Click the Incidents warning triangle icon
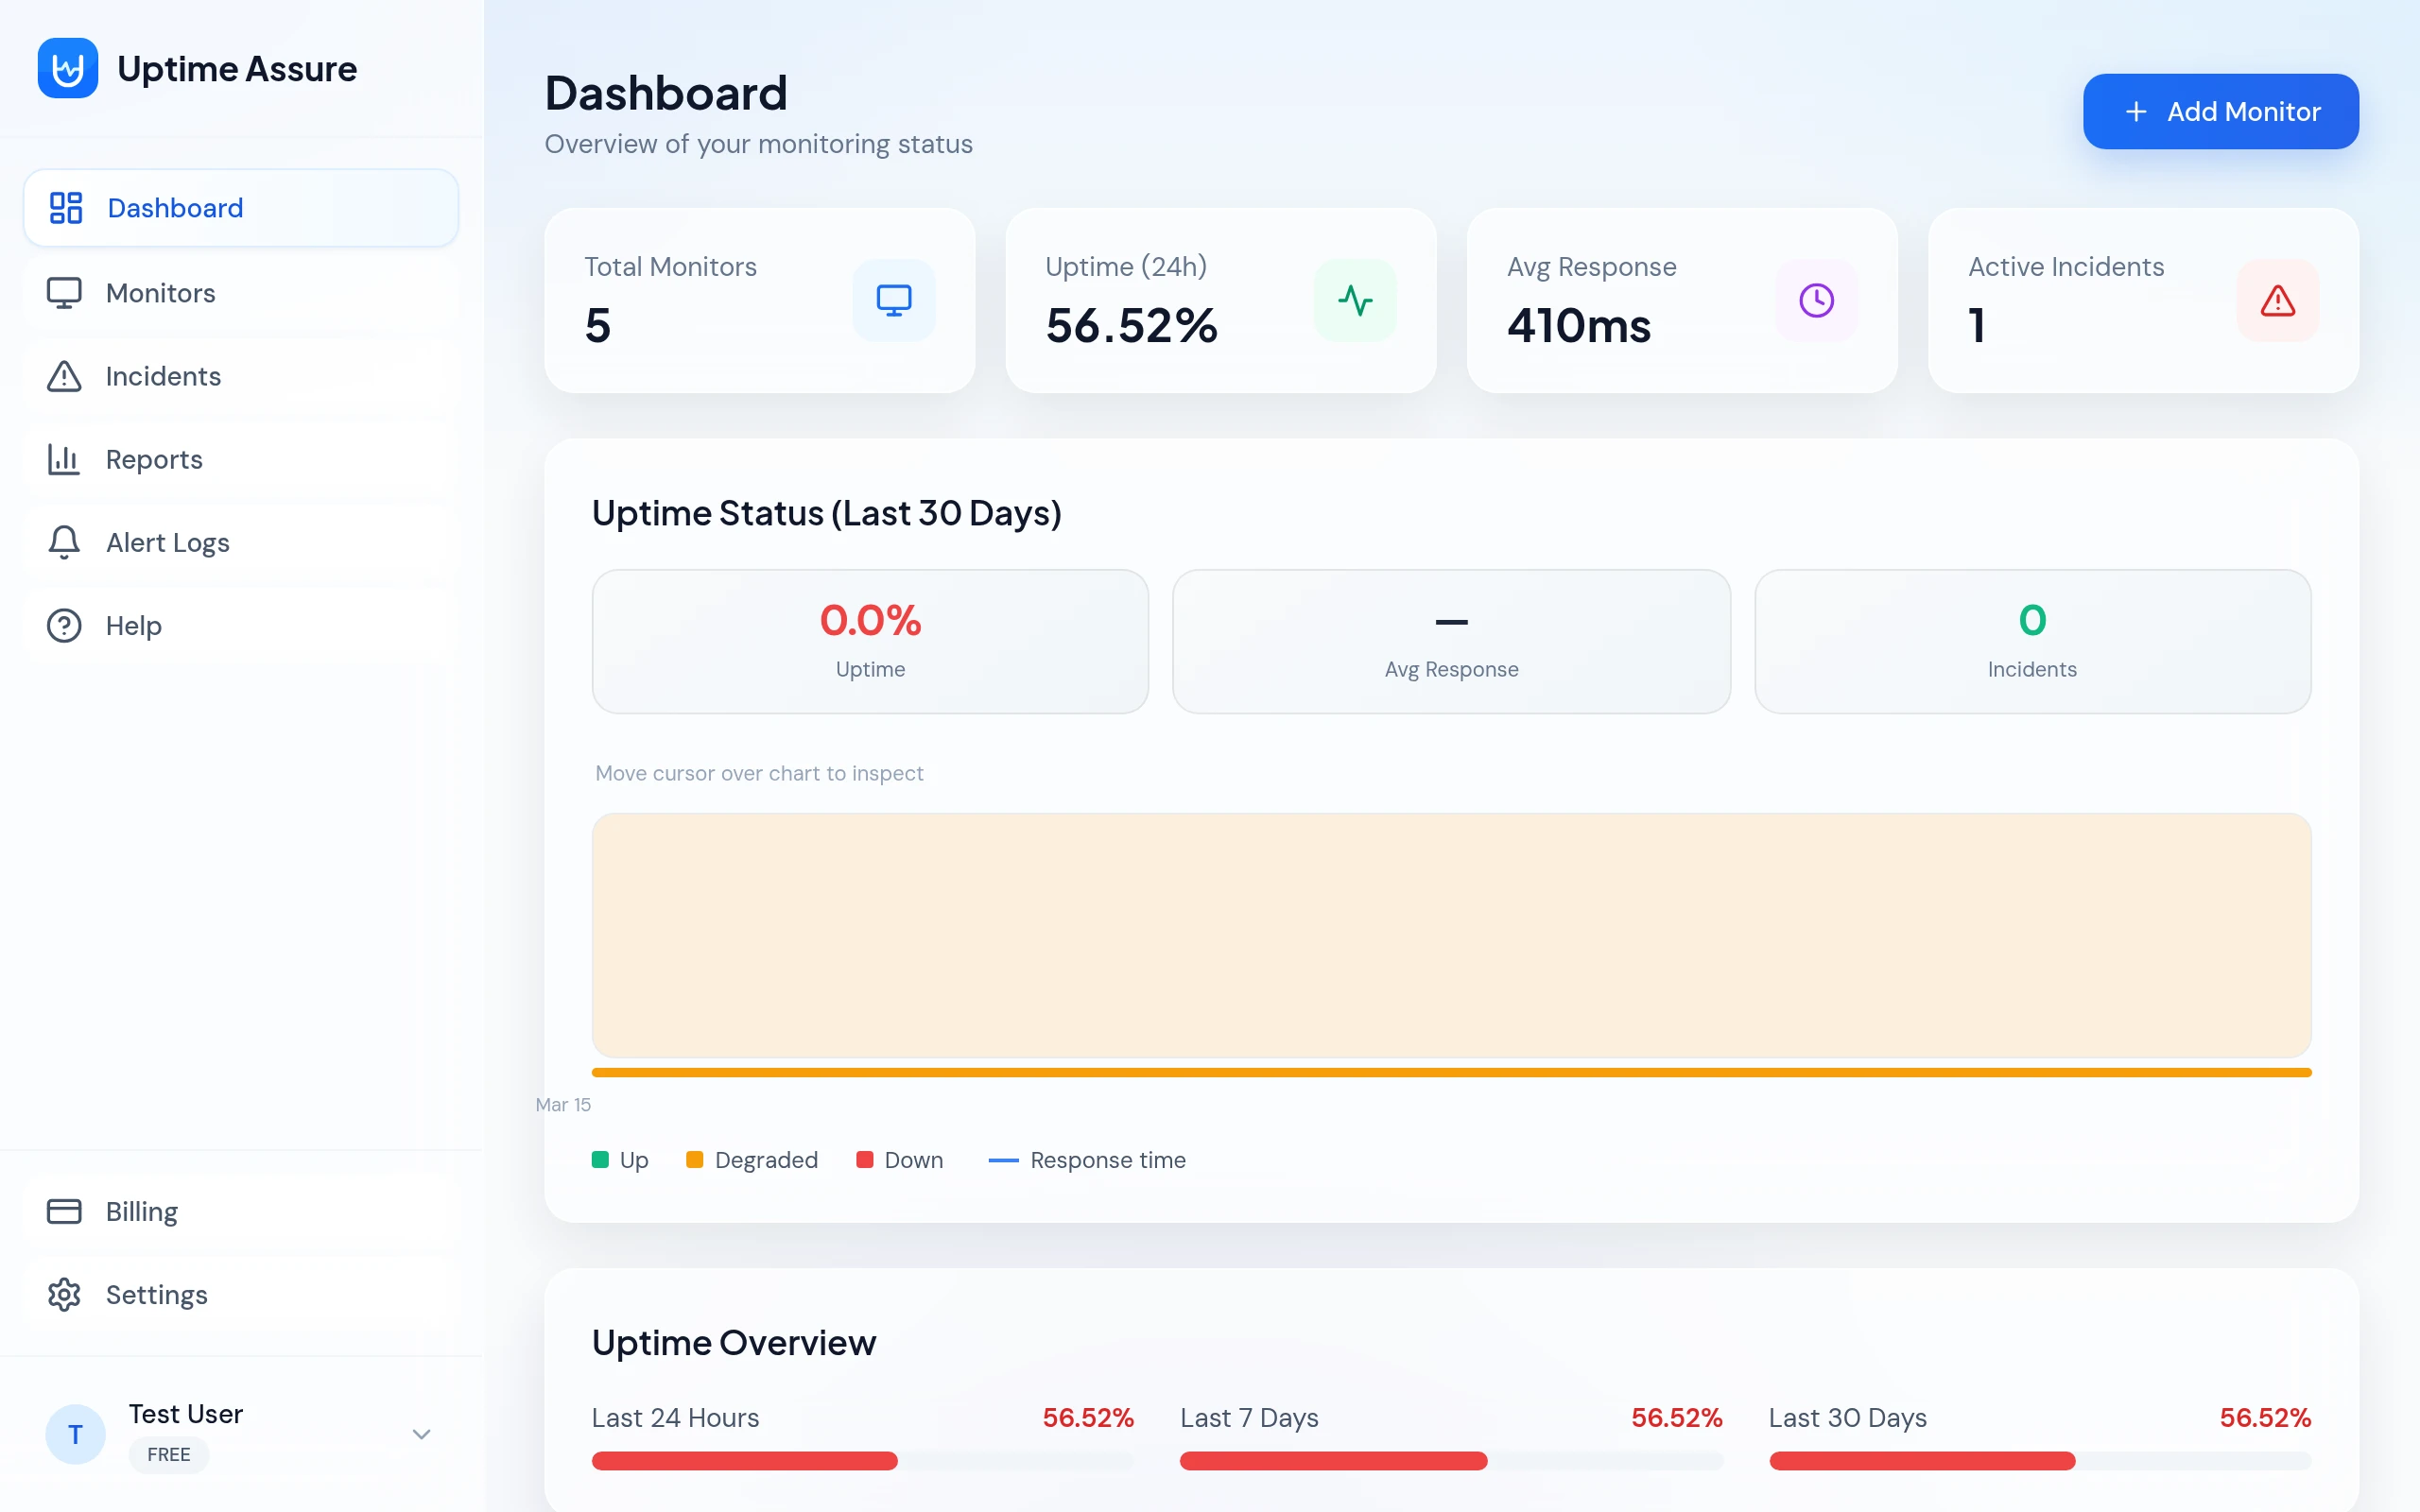Viewport: 2420px width, 1512px height. 62,376
